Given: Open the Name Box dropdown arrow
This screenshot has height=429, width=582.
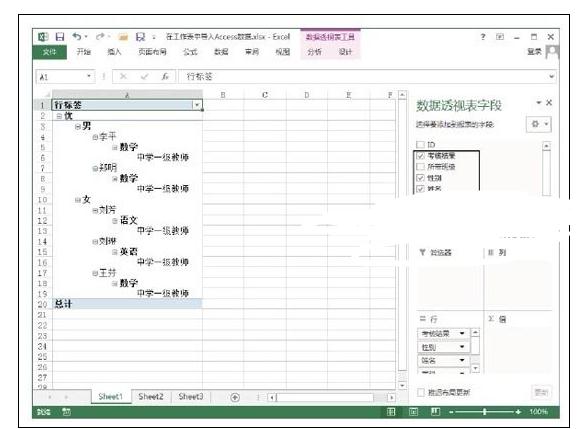Looking at the screenshot, I should tap(89, 76).
